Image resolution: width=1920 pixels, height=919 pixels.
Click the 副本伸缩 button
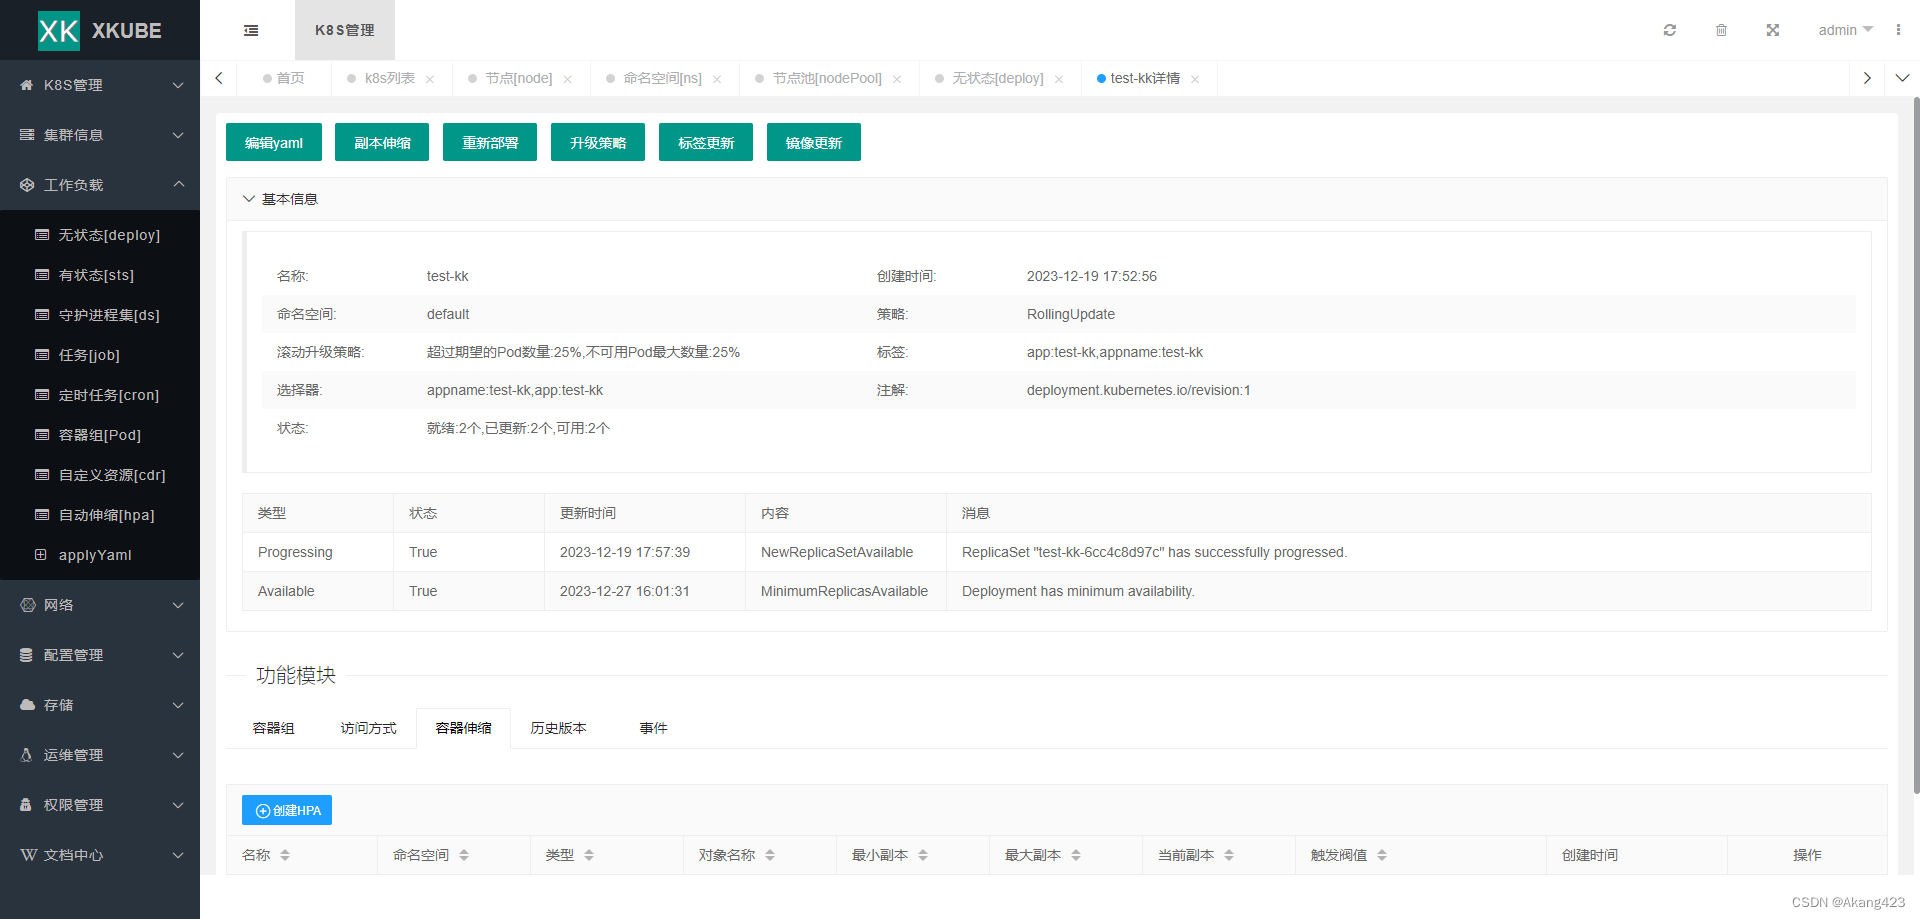coord(382,142)
